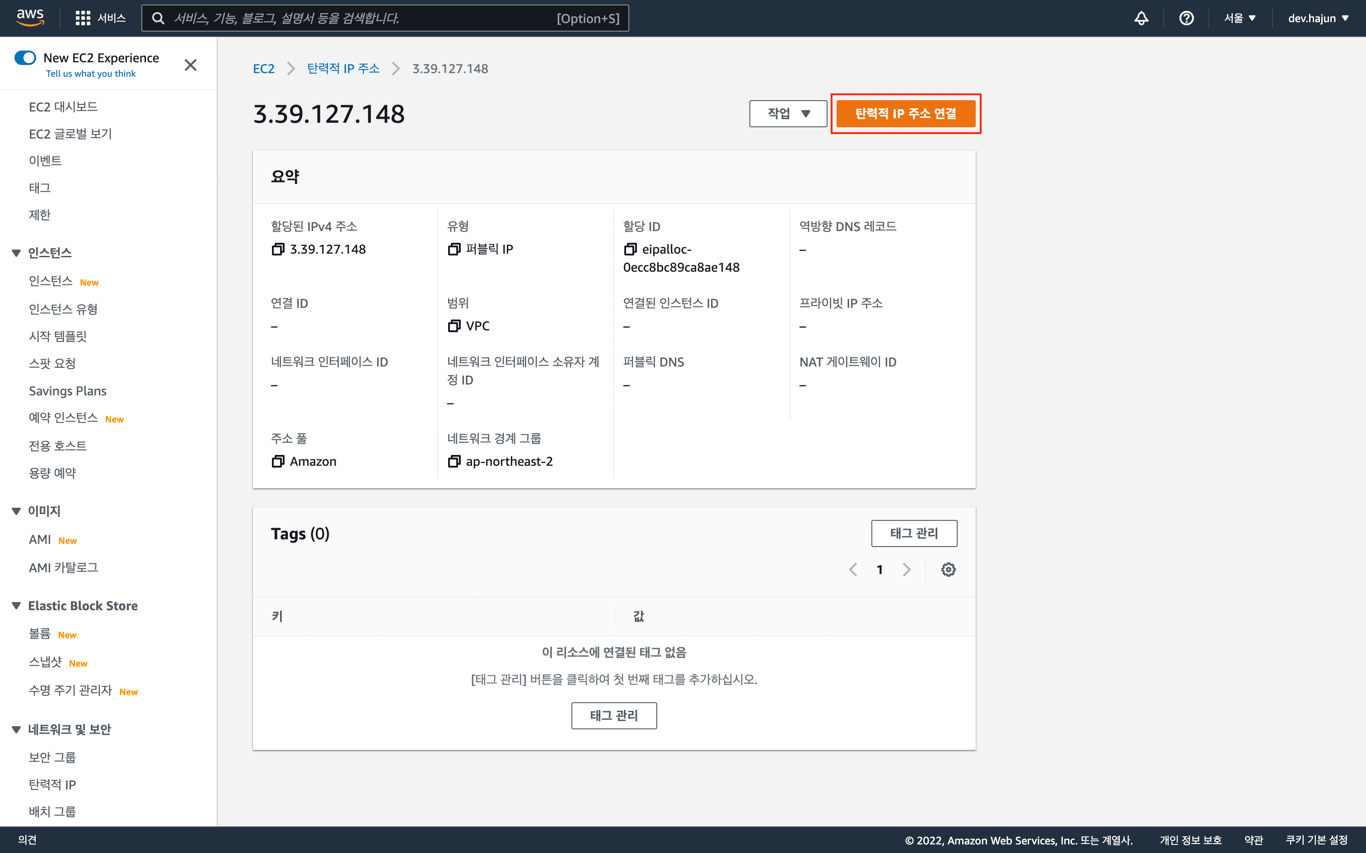Copy the allocated IPv4 address 3.39.127.148
The height and width of the screenshot is (853, 1366).
click(x=278, y=249)
